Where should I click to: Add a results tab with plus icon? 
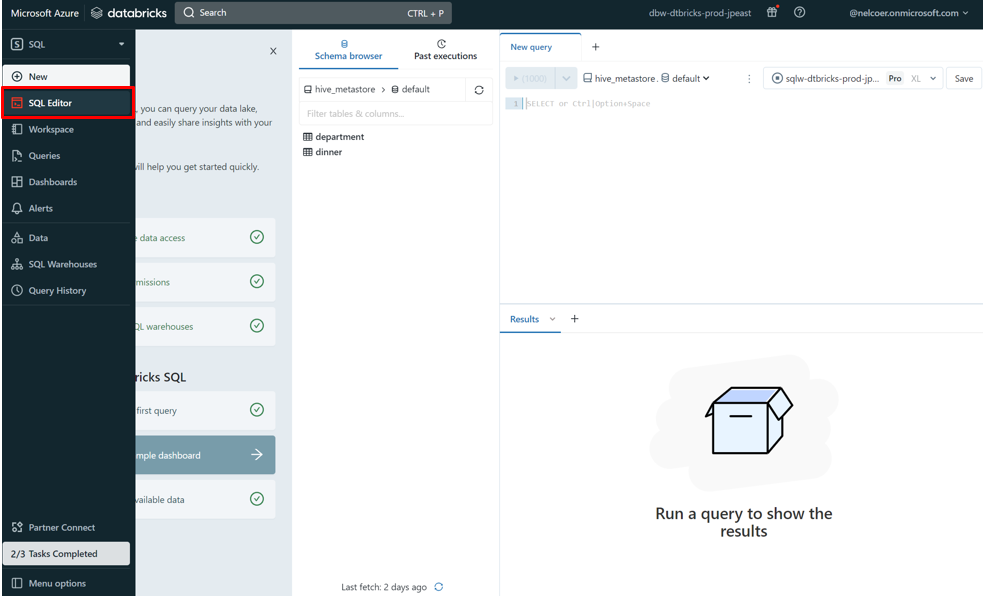tap(575, 319)
